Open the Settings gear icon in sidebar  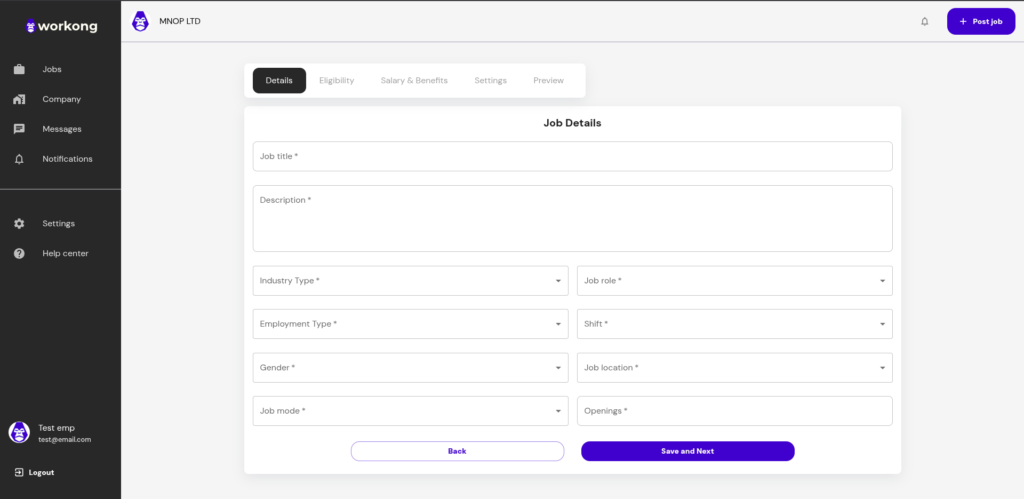click(x=19, y=223)
